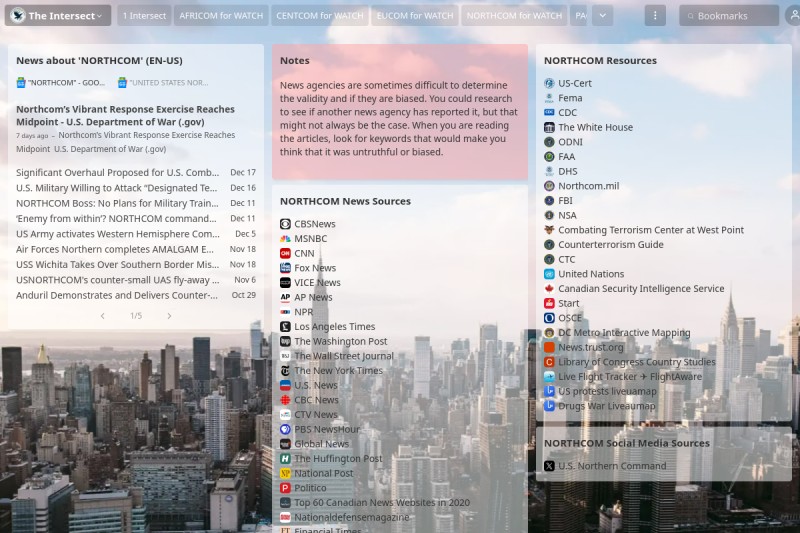Click the US-Cert icon
The height and width of the screenshot is (533, 800).
tap(549, 83)
